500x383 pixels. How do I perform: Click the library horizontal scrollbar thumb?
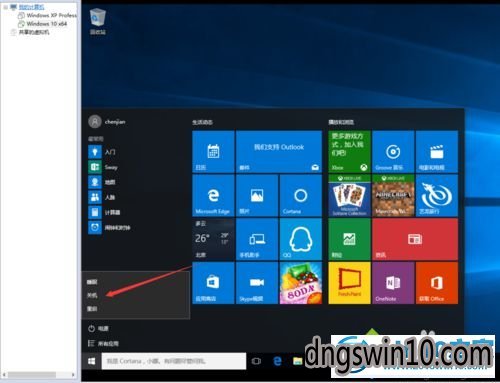(x=32, y=375)
